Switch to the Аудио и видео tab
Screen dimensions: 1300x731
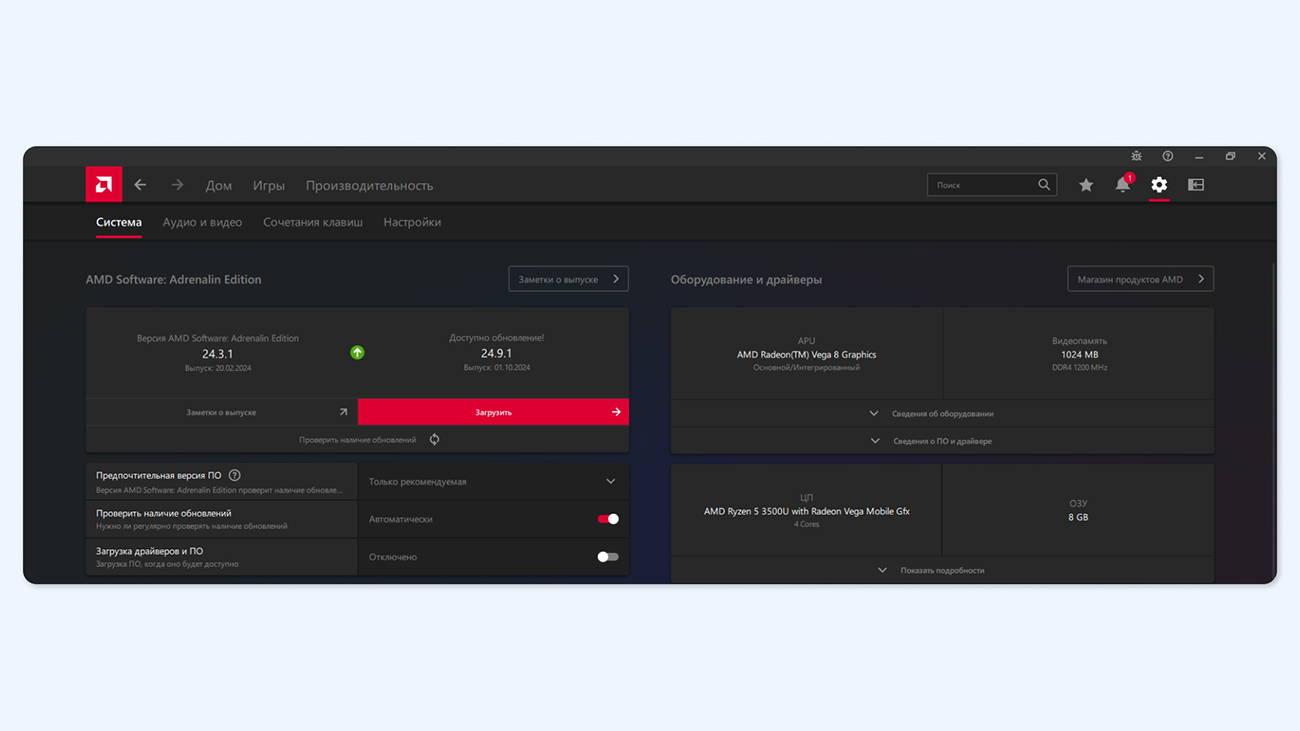pyautogui.click(x=202, y=222)
